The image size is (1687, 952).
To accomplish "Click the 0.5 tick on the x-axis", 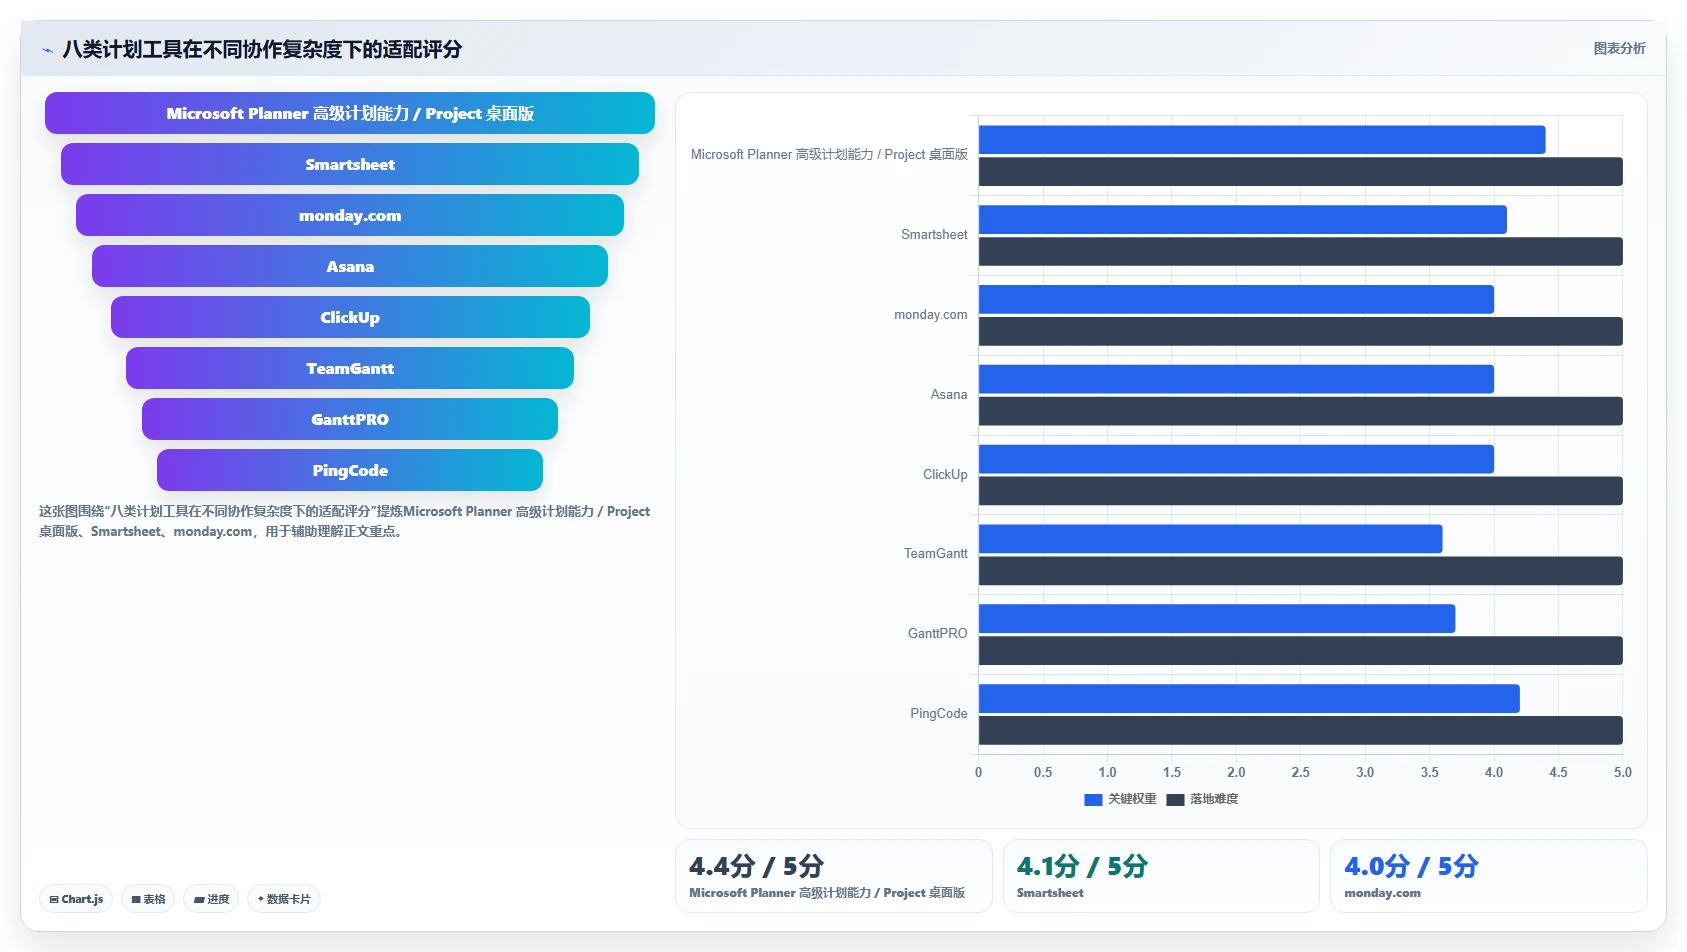I will tap(1043, 772).
